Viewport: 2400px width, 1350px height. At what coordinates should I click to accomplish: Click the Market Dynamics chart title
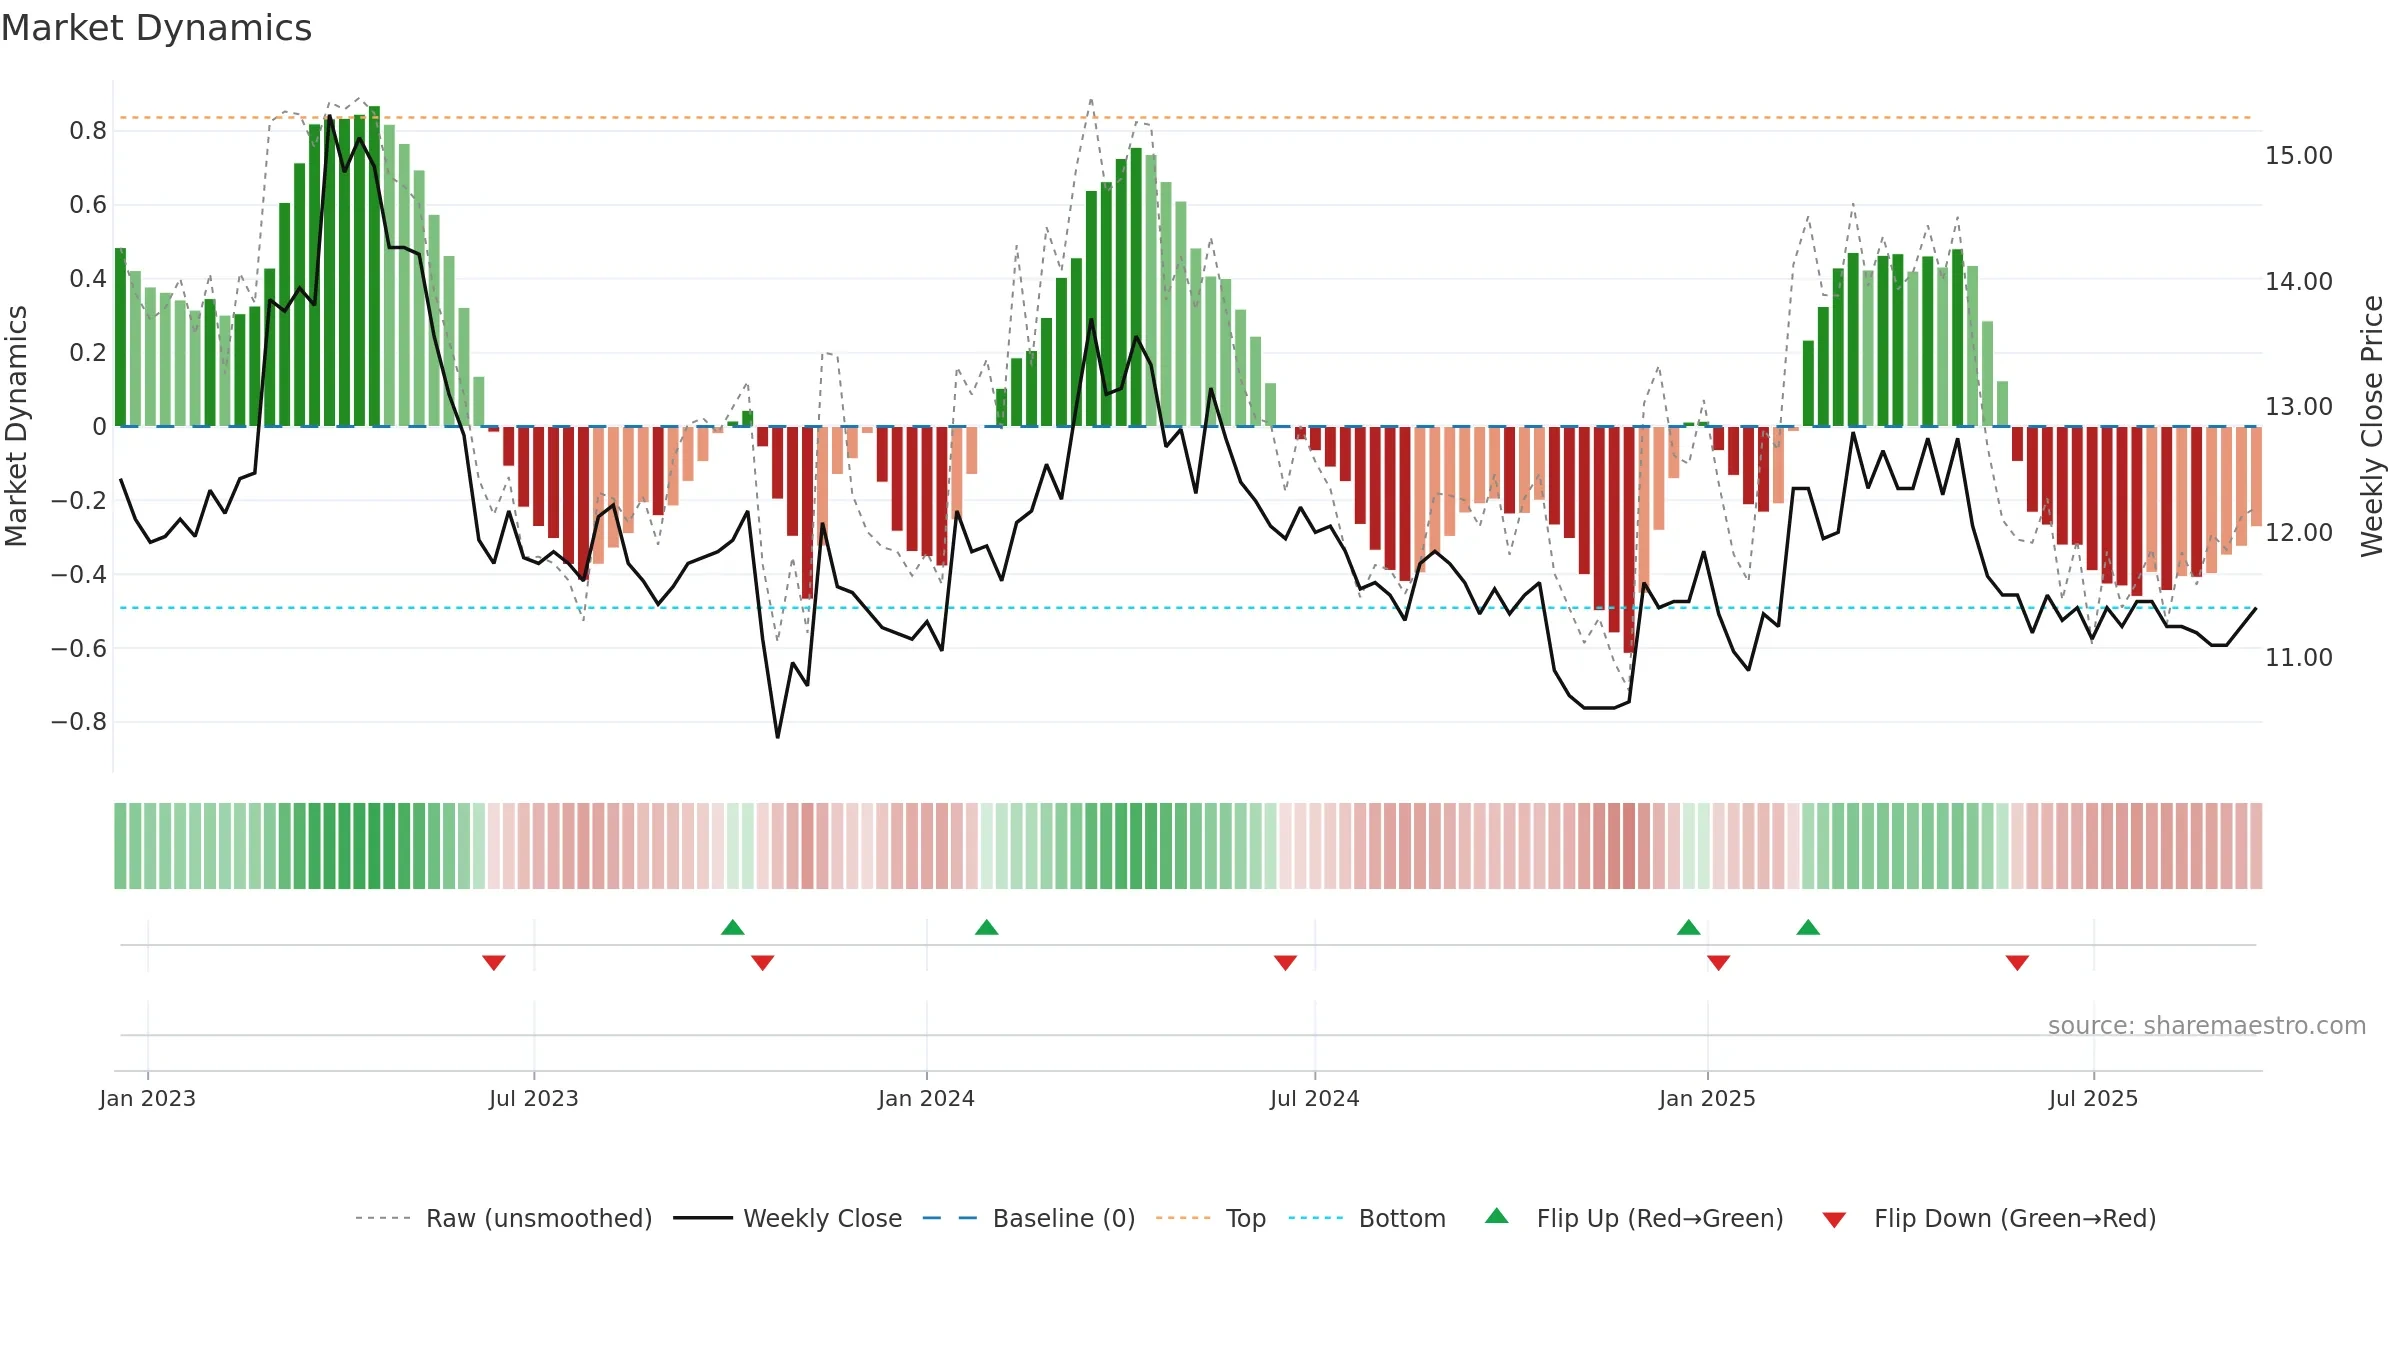point(156,28)
